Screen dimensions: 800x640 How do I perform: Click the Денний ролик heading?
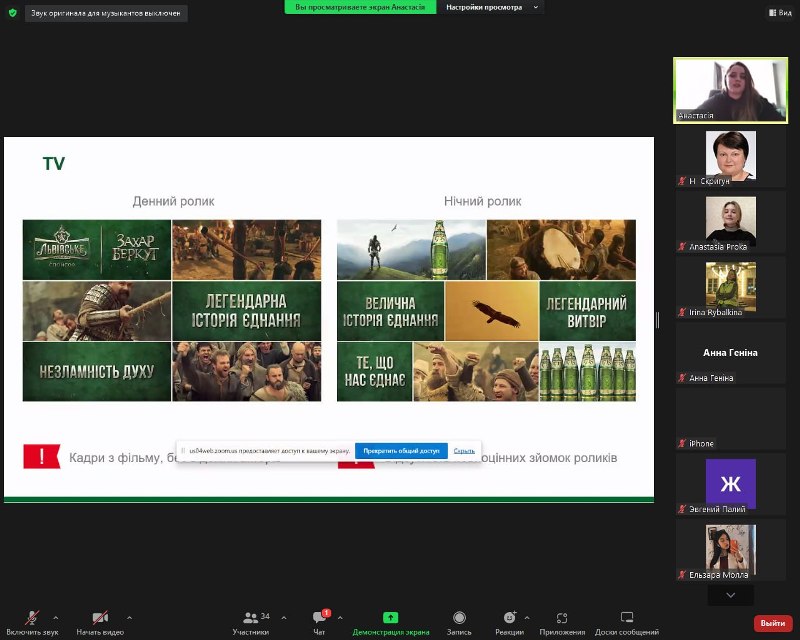173,201
